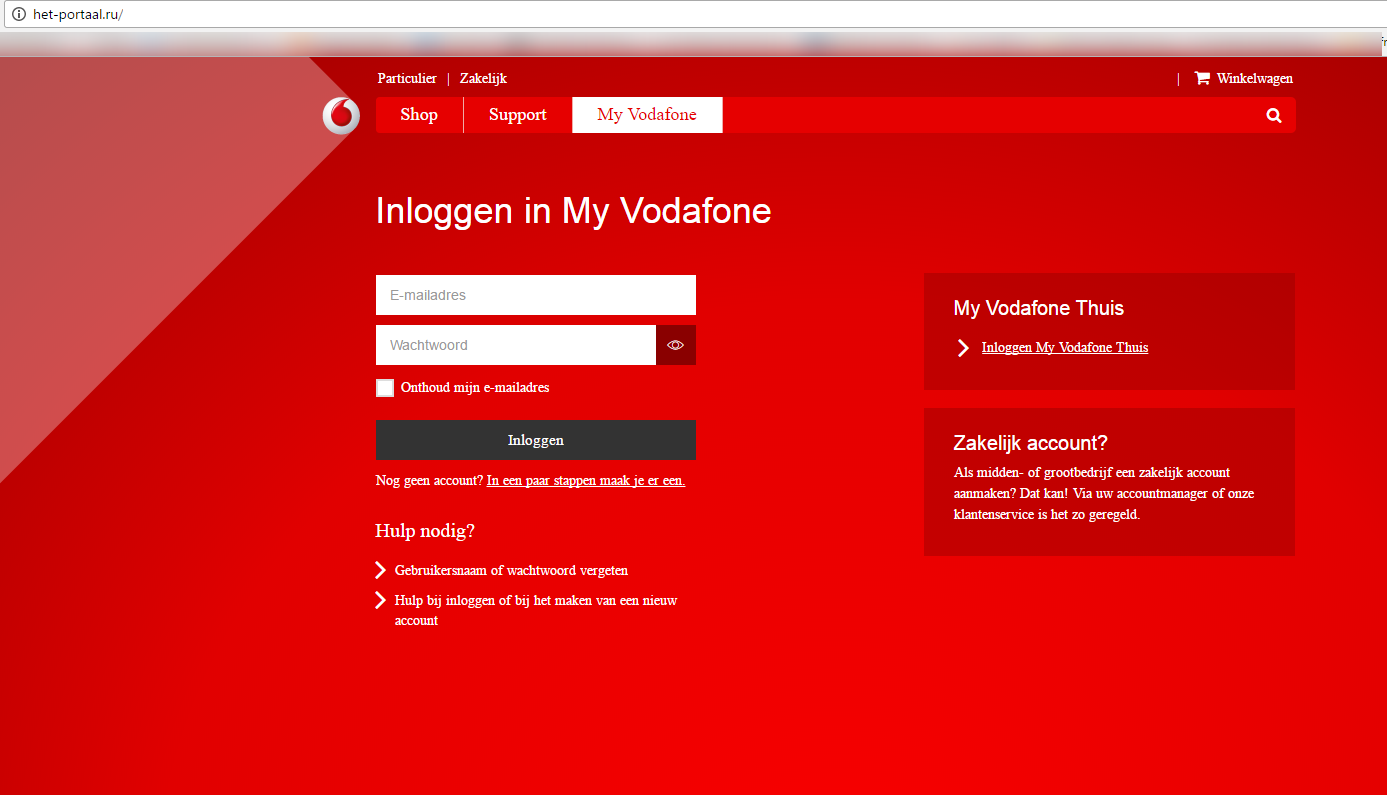This screenshot has width=1387, height=795.
Task: Open the search magnifier icon
Action: tap(1274, 115)
